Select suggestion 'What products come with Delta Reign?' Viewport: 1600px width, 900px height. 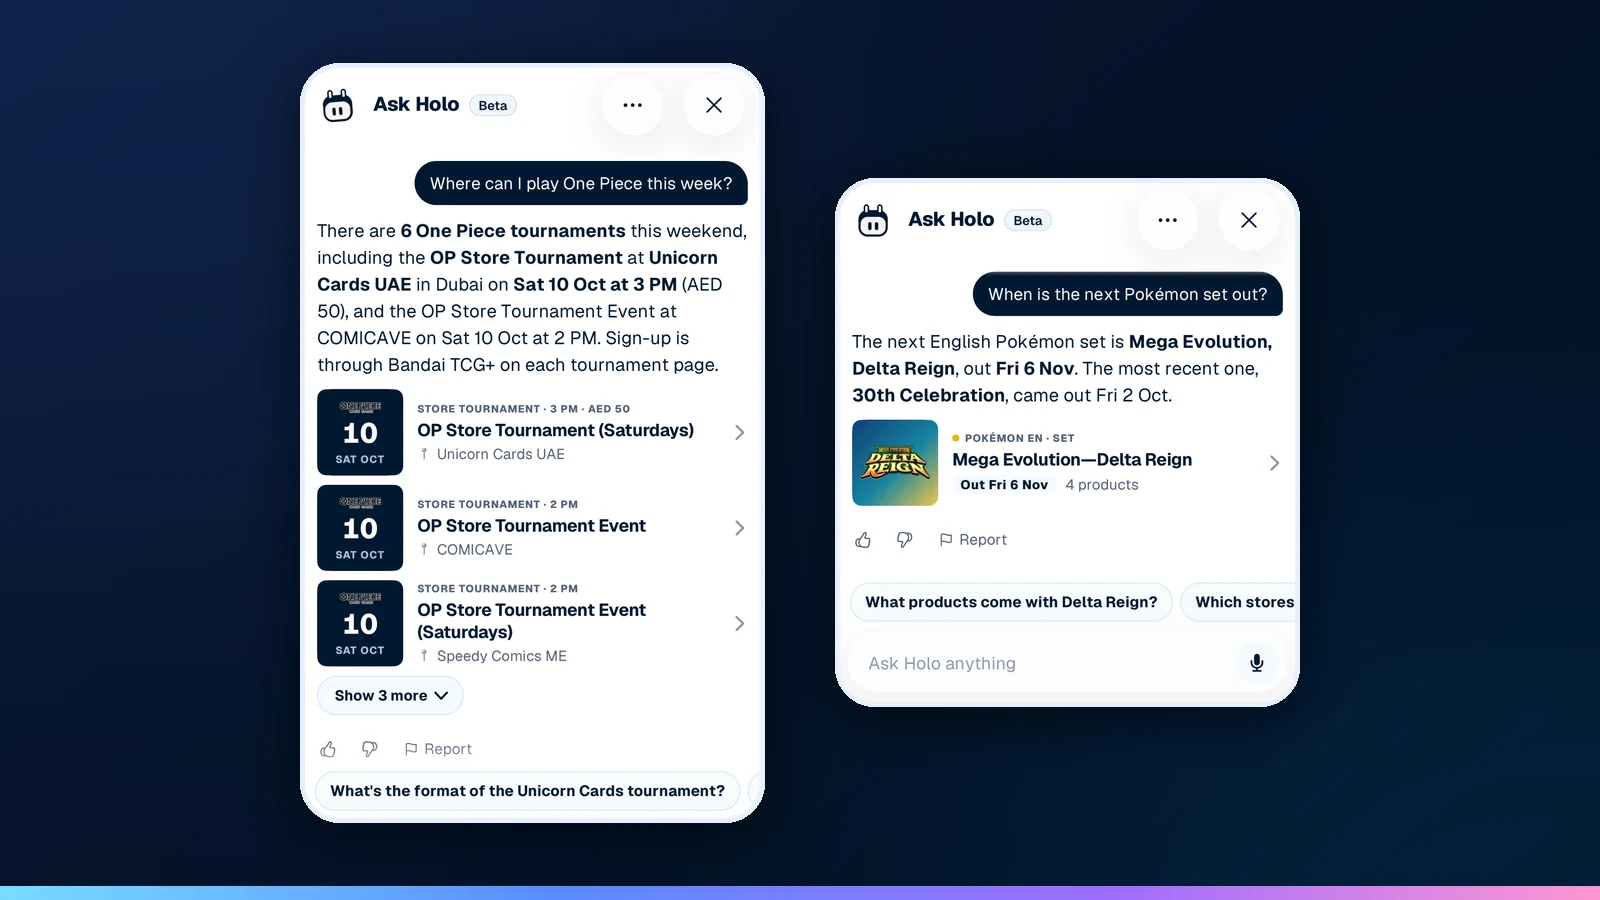pos(1011,602)
